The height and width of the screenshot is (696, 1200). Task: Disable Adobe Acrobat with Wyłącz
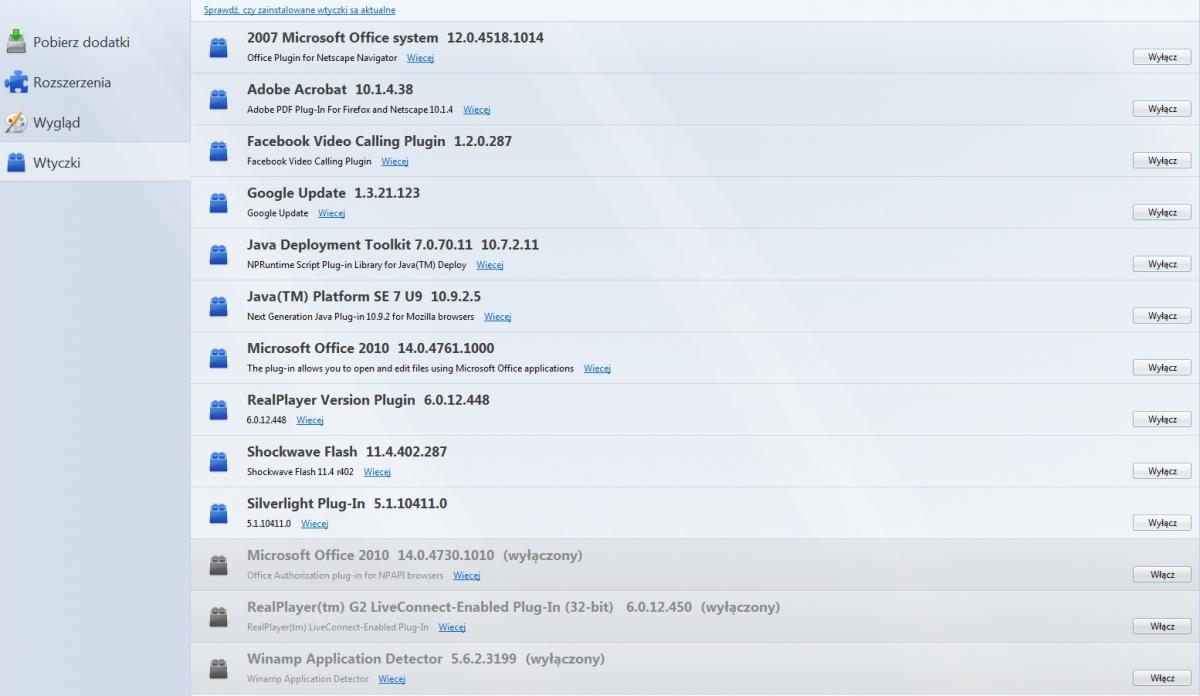[x=1162, y=108]
